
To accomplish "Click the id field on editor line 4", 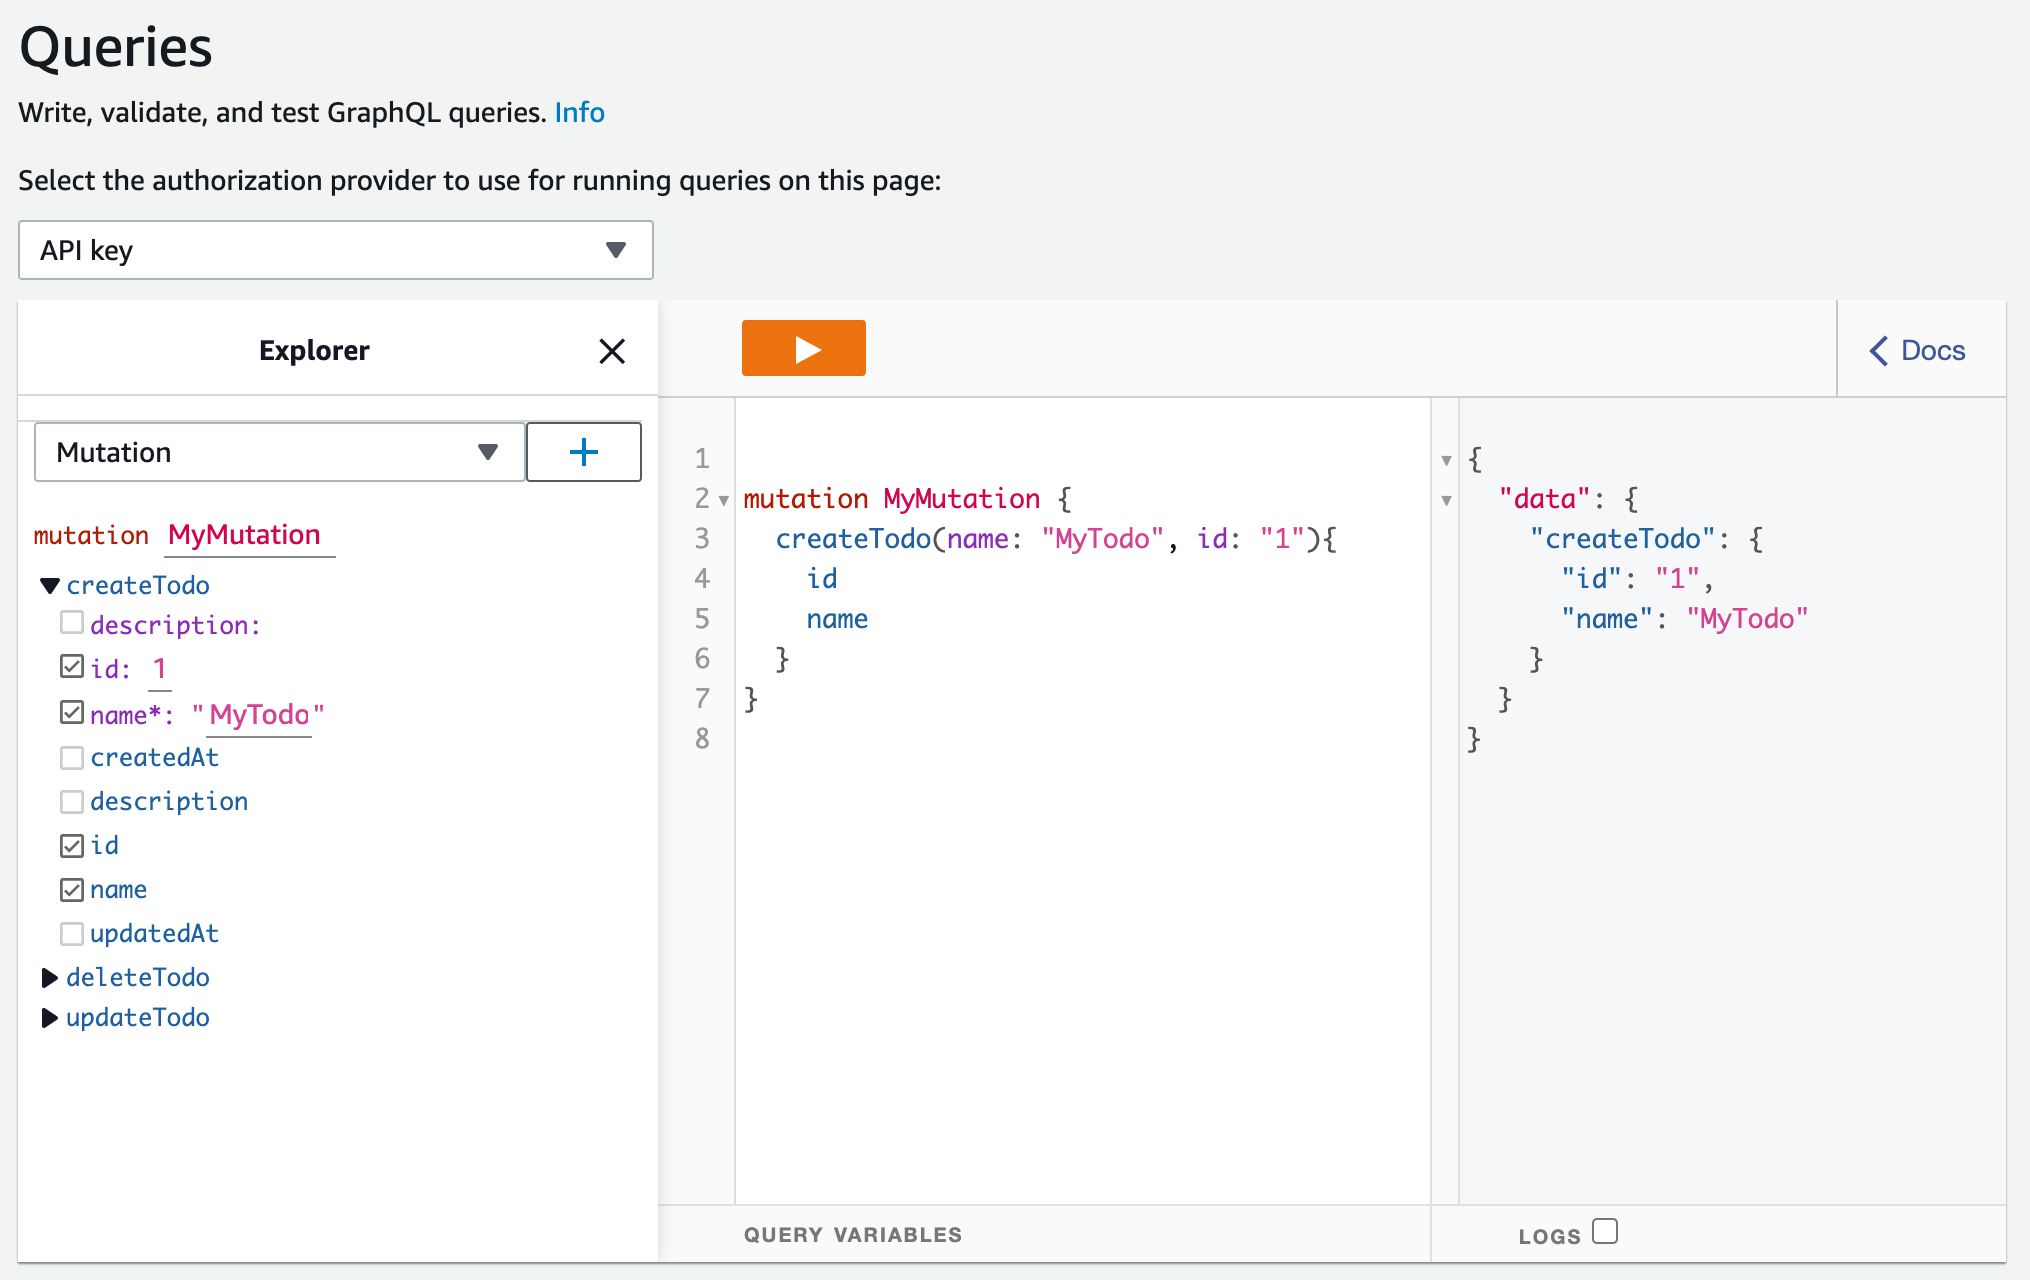I will point(822,579).
